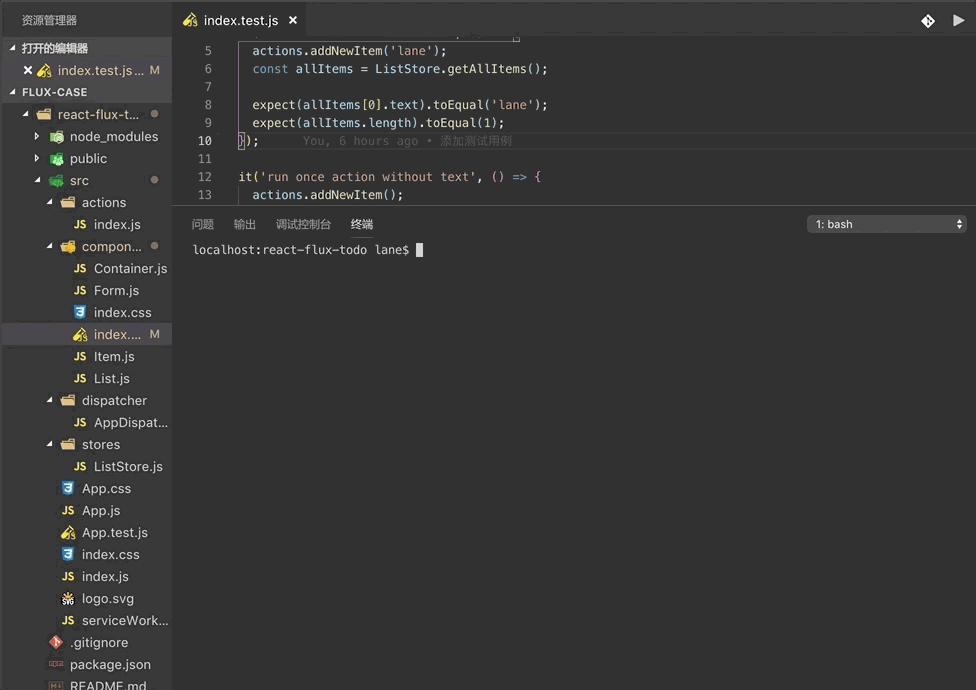The image size is (976, 690).
Task: Collapse the dispatcher folder arrow
Action: coord(49,400)
